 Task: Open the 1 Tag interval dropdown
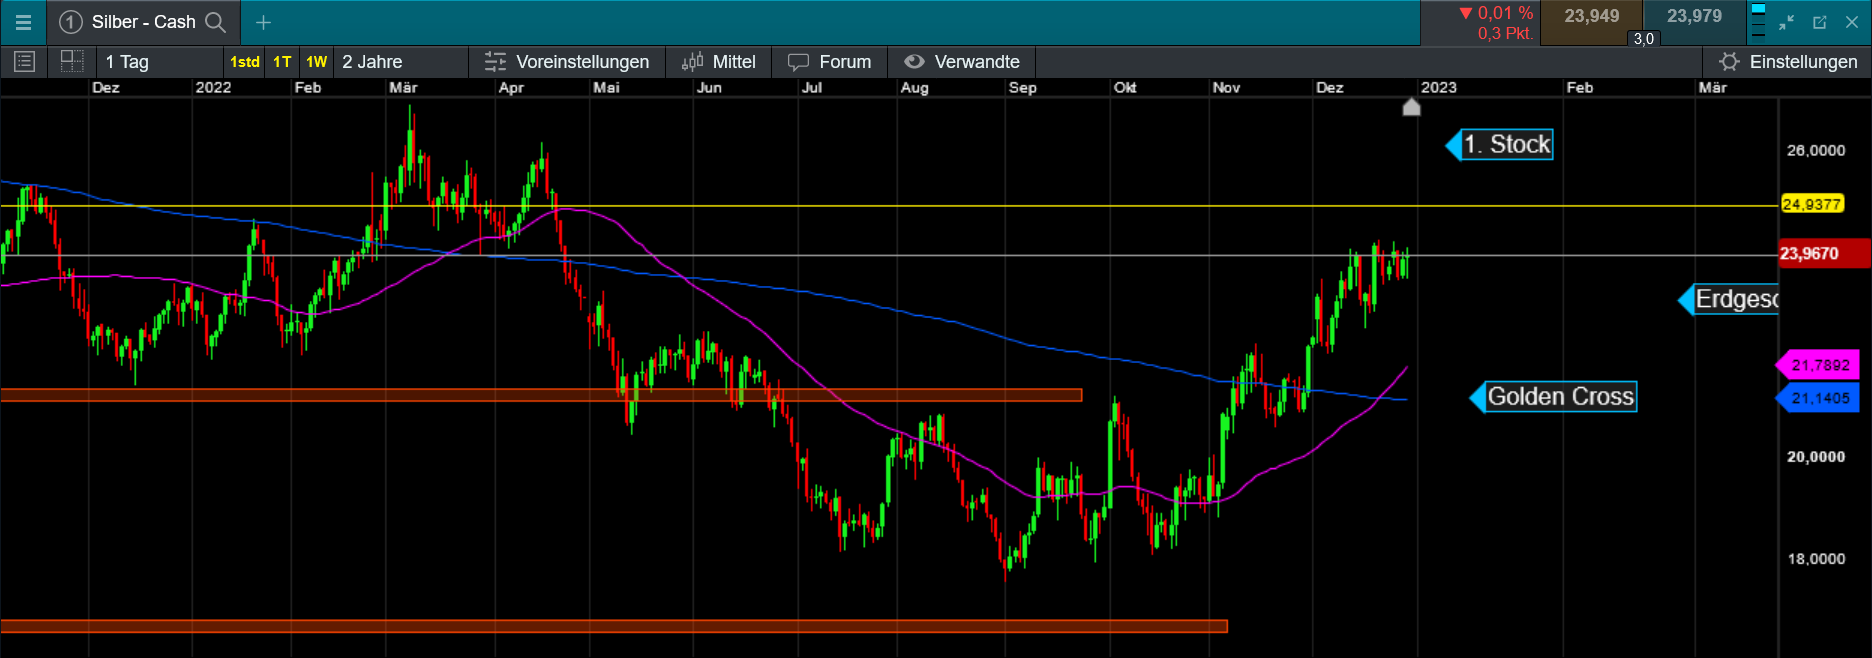160,62
